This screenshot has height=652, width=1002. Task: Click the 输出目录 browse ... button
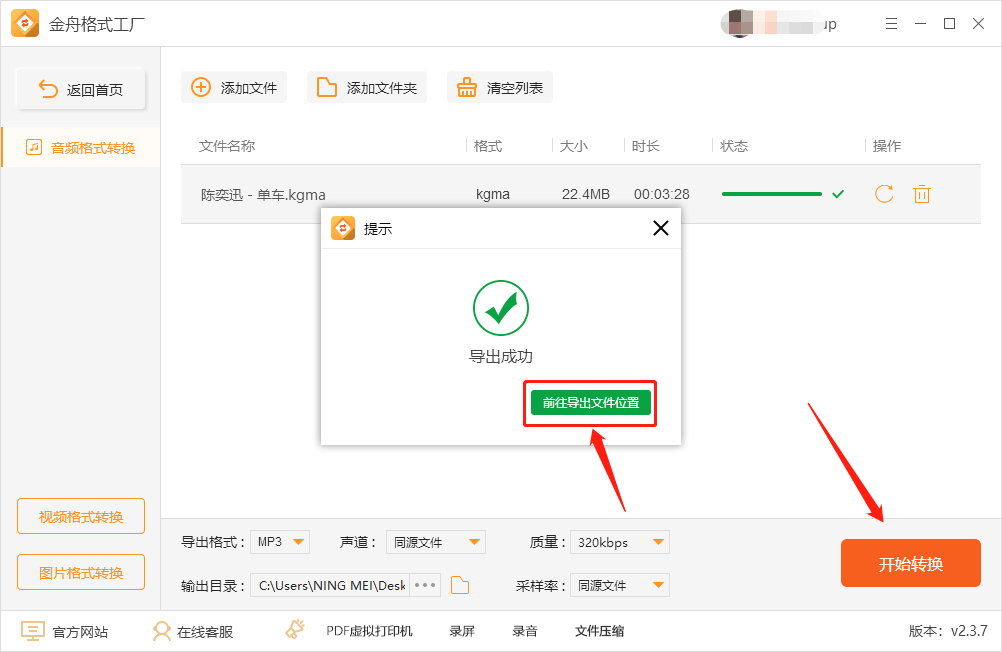pyautogui.click(x=424, y=585)
